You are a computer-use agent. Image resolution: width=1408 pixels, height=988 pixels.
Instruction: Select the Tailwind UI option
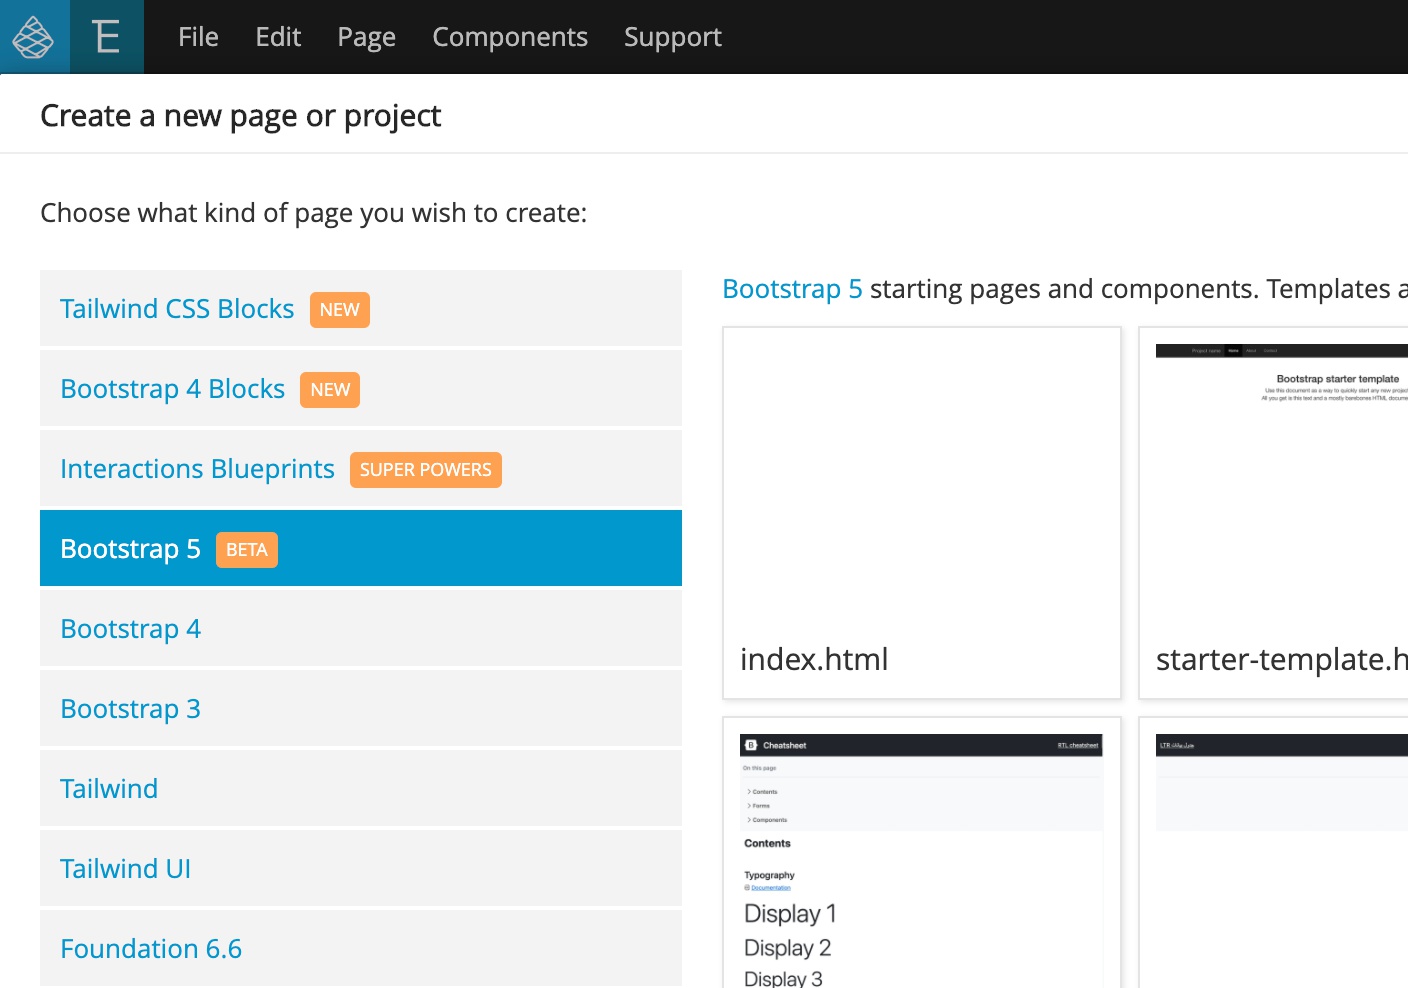coord(361,868)
